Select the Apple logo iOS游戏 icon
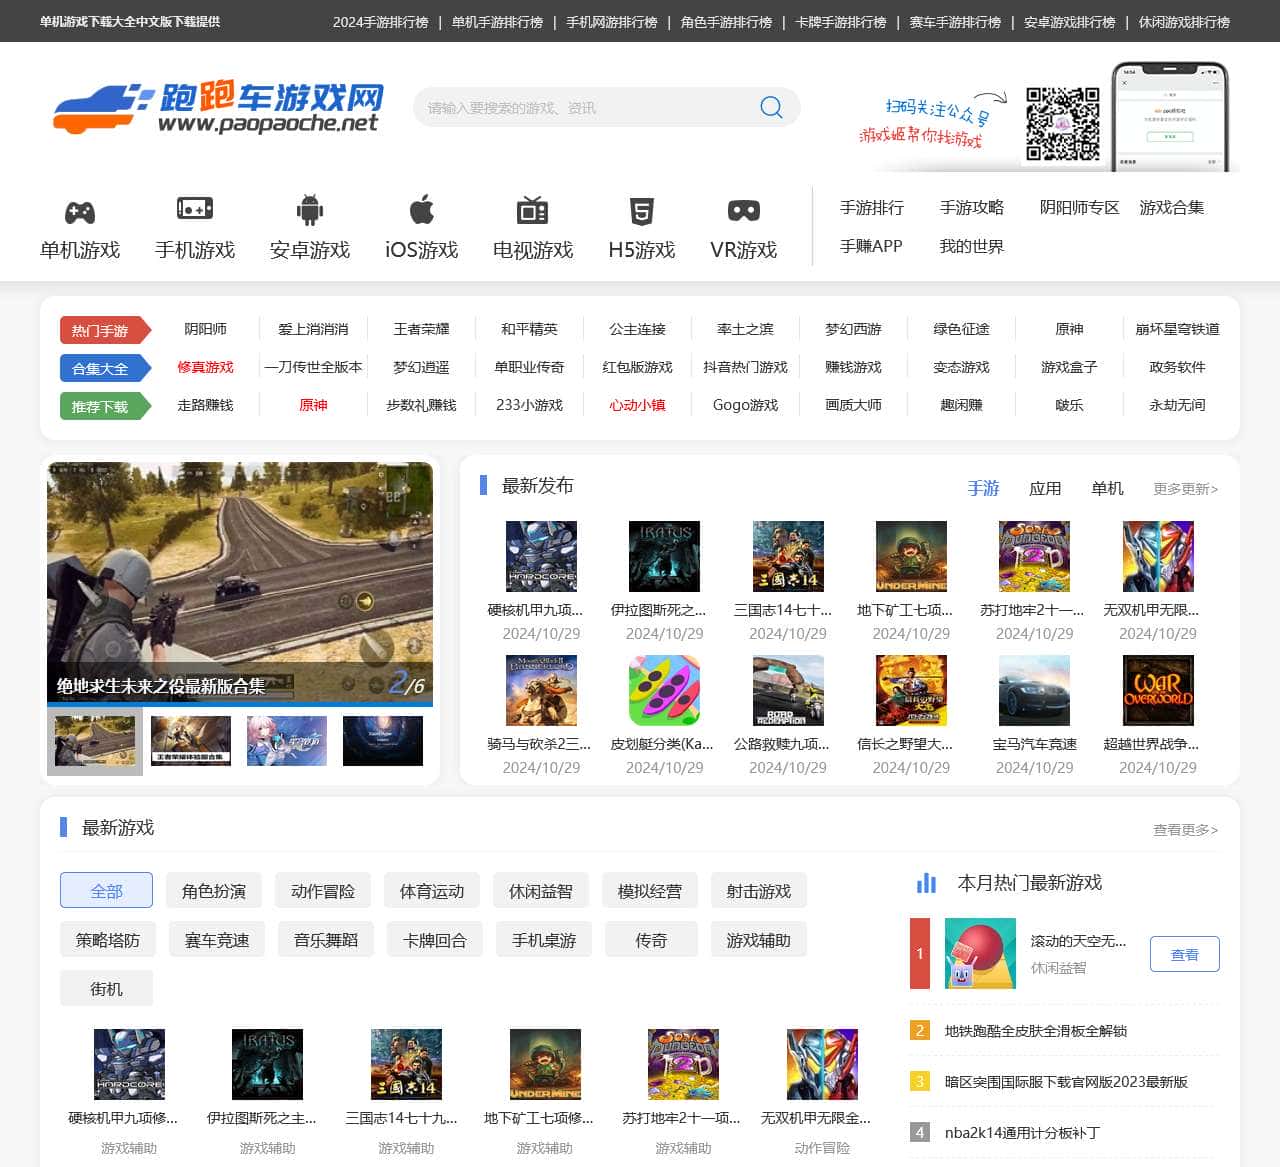 pos(422,211)
